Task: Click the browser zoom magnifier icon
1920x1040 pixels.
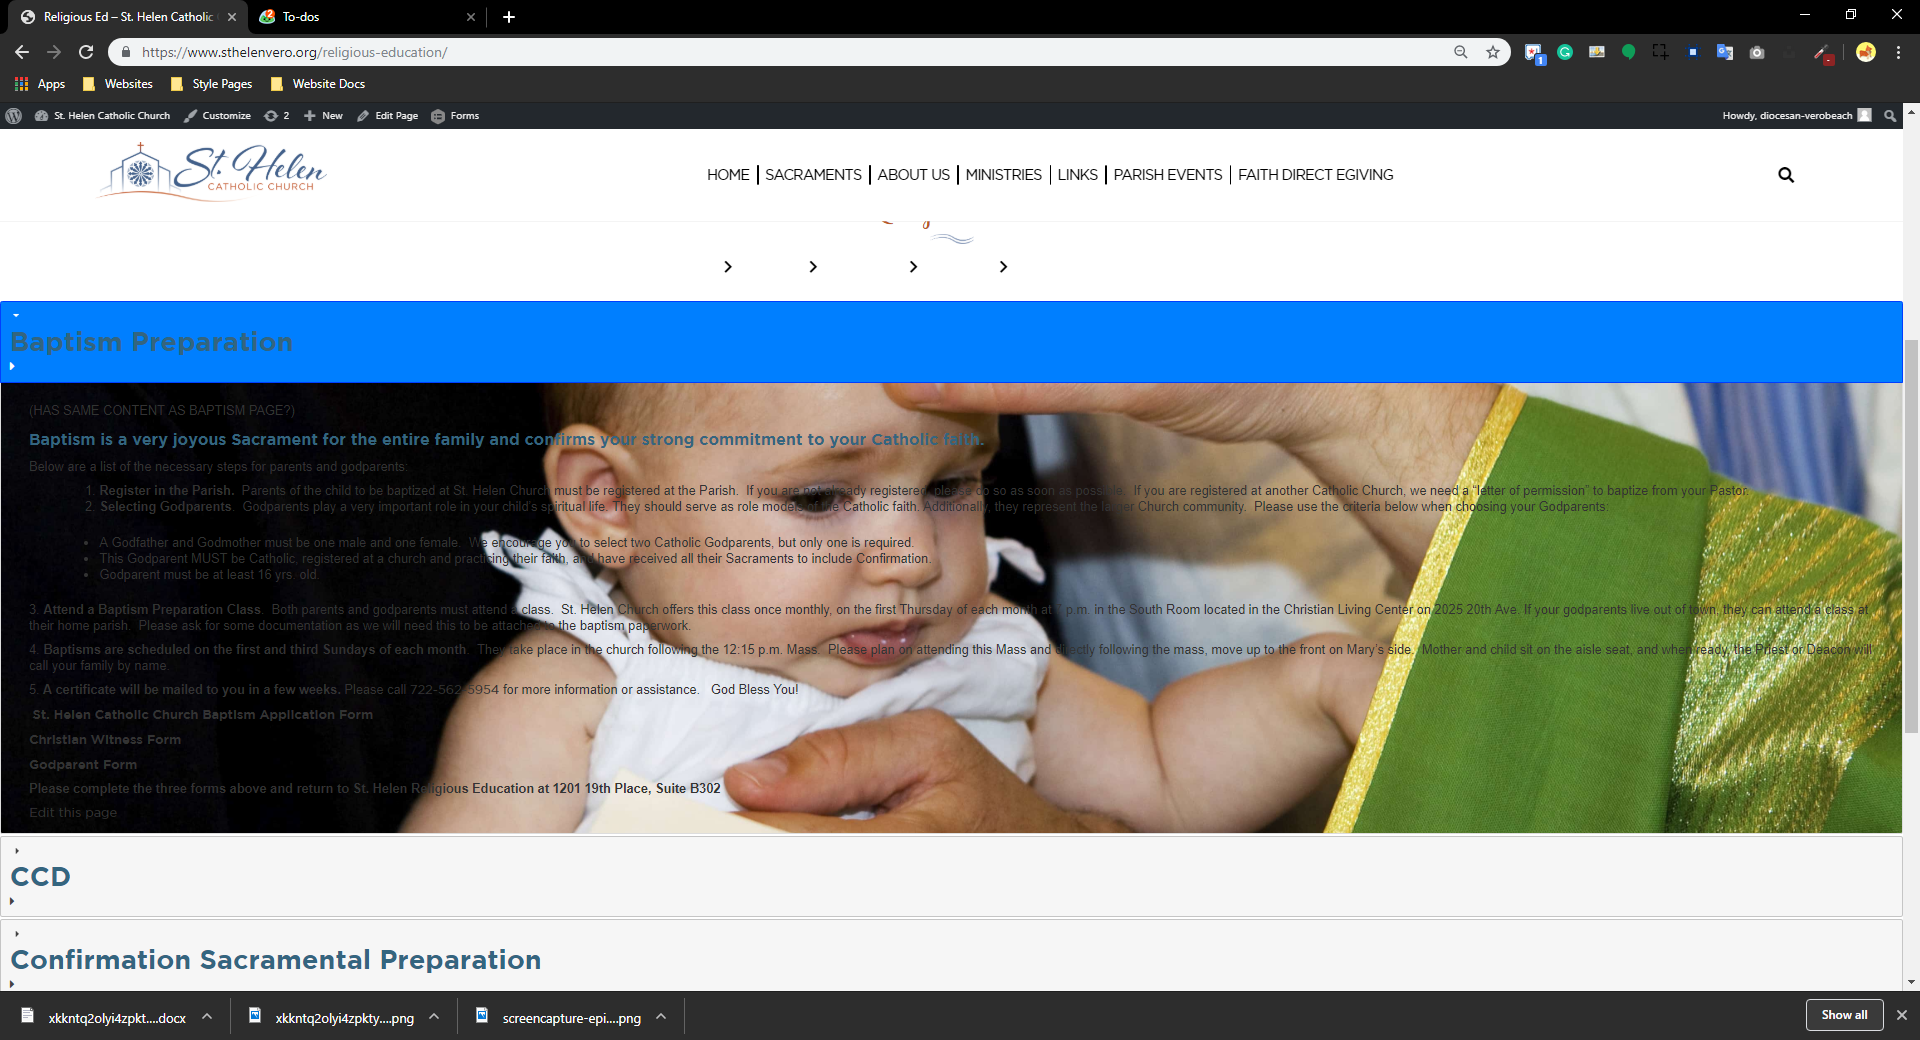Action: [1461, 52]
